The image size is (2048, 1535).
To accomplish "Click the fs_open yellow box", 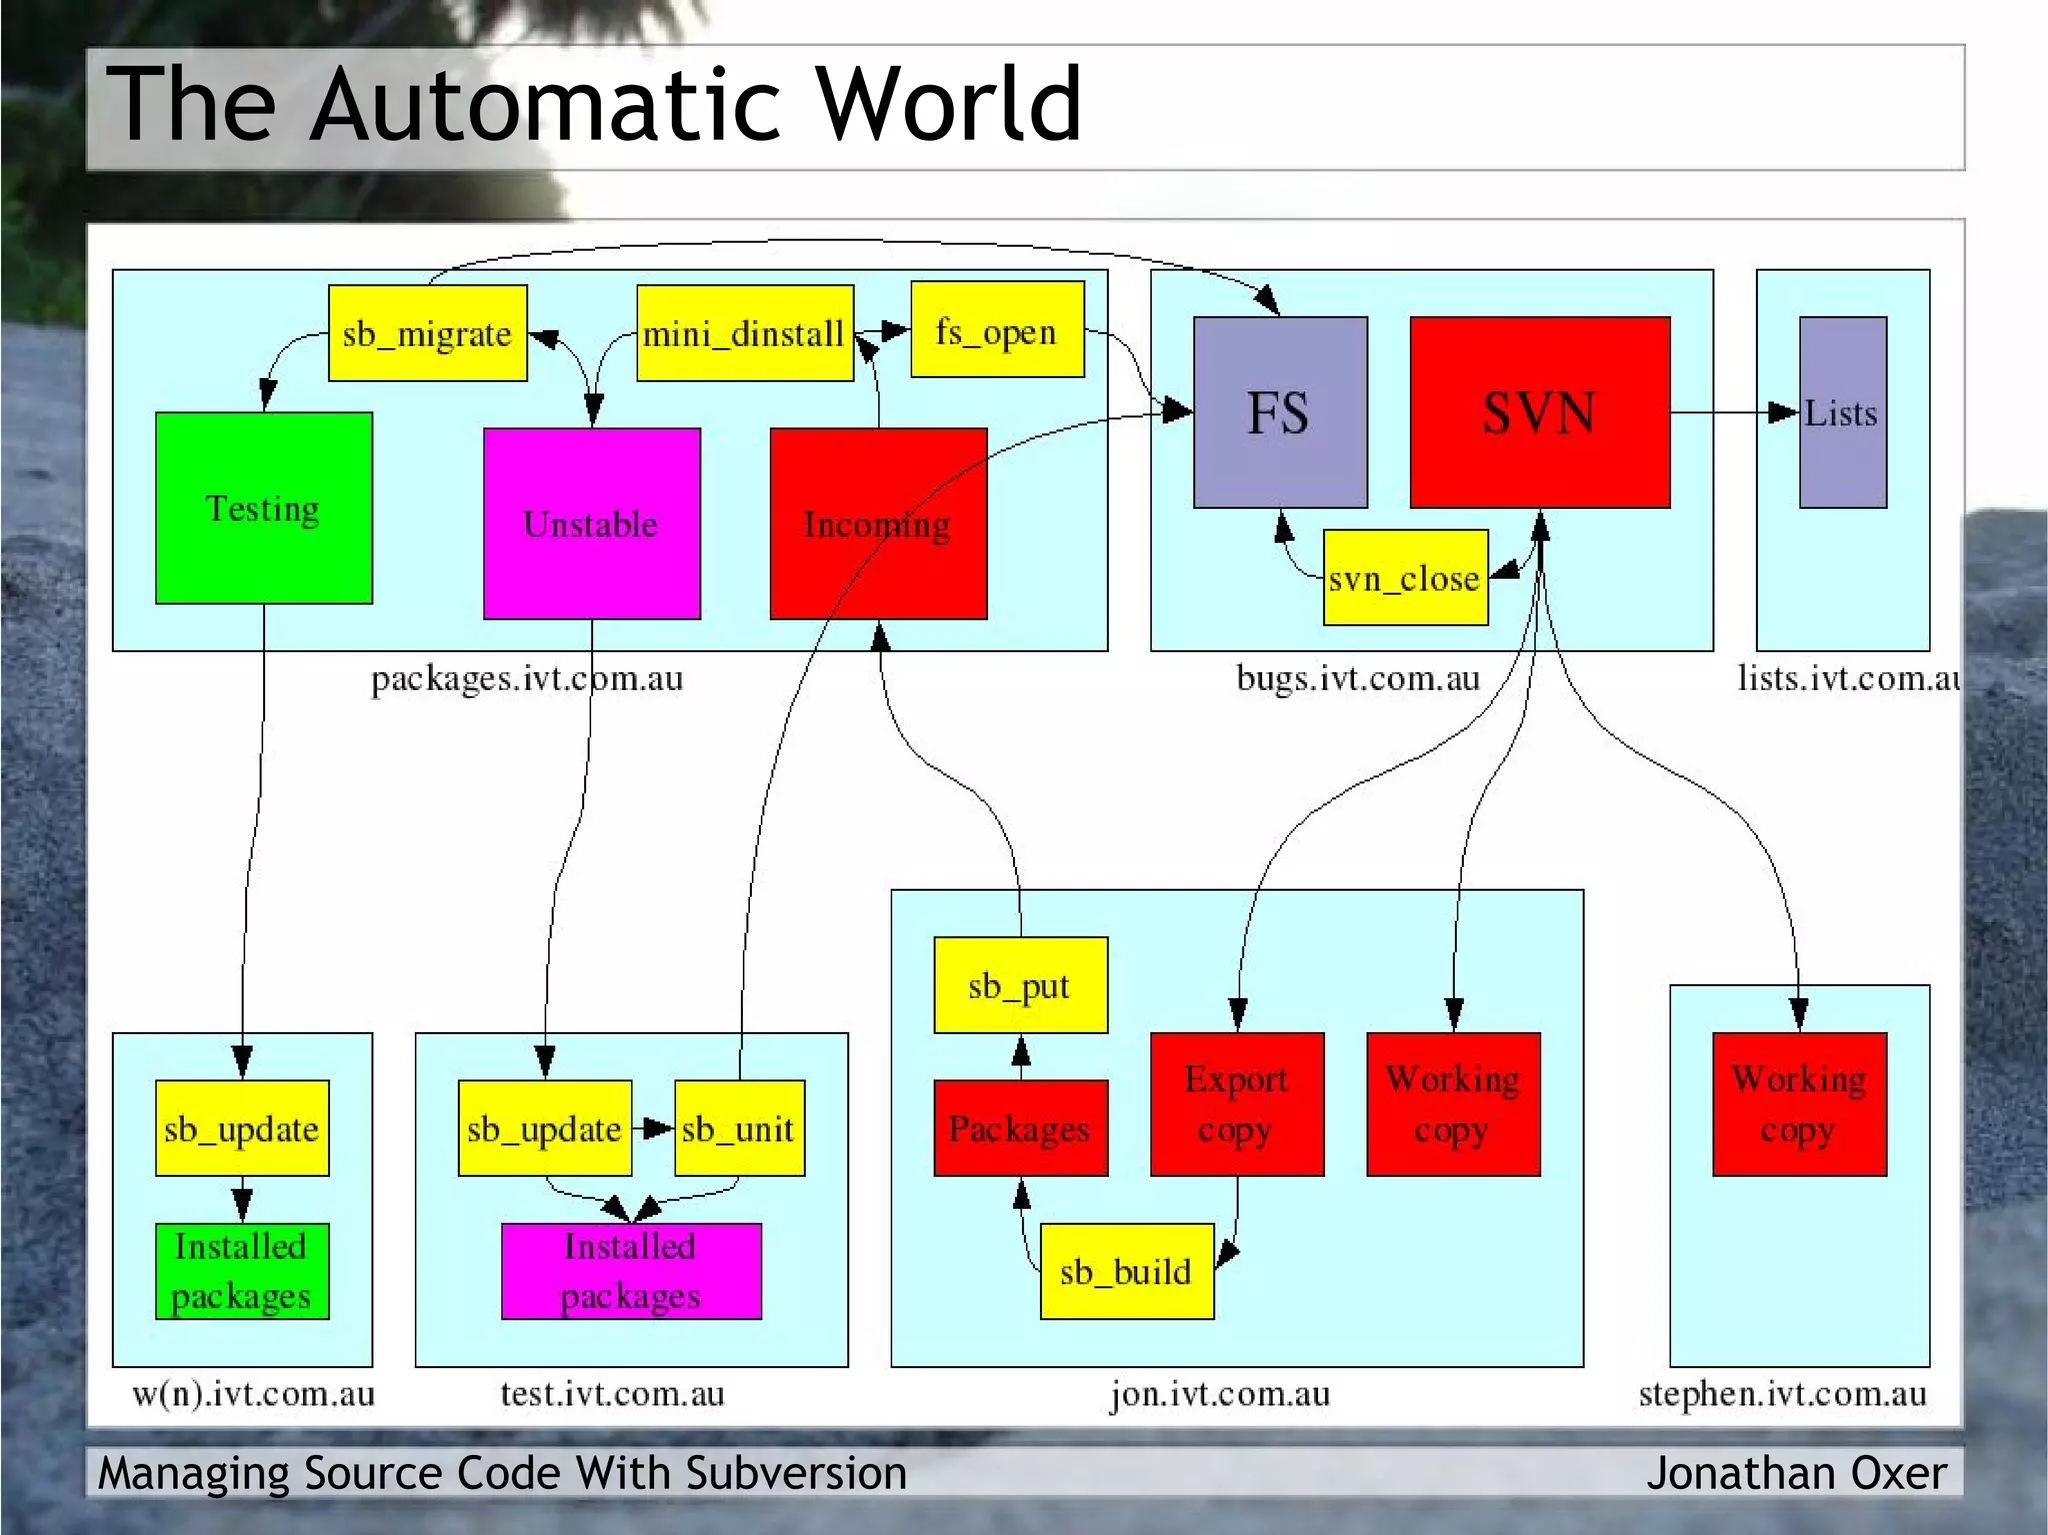I will (996, 330).
